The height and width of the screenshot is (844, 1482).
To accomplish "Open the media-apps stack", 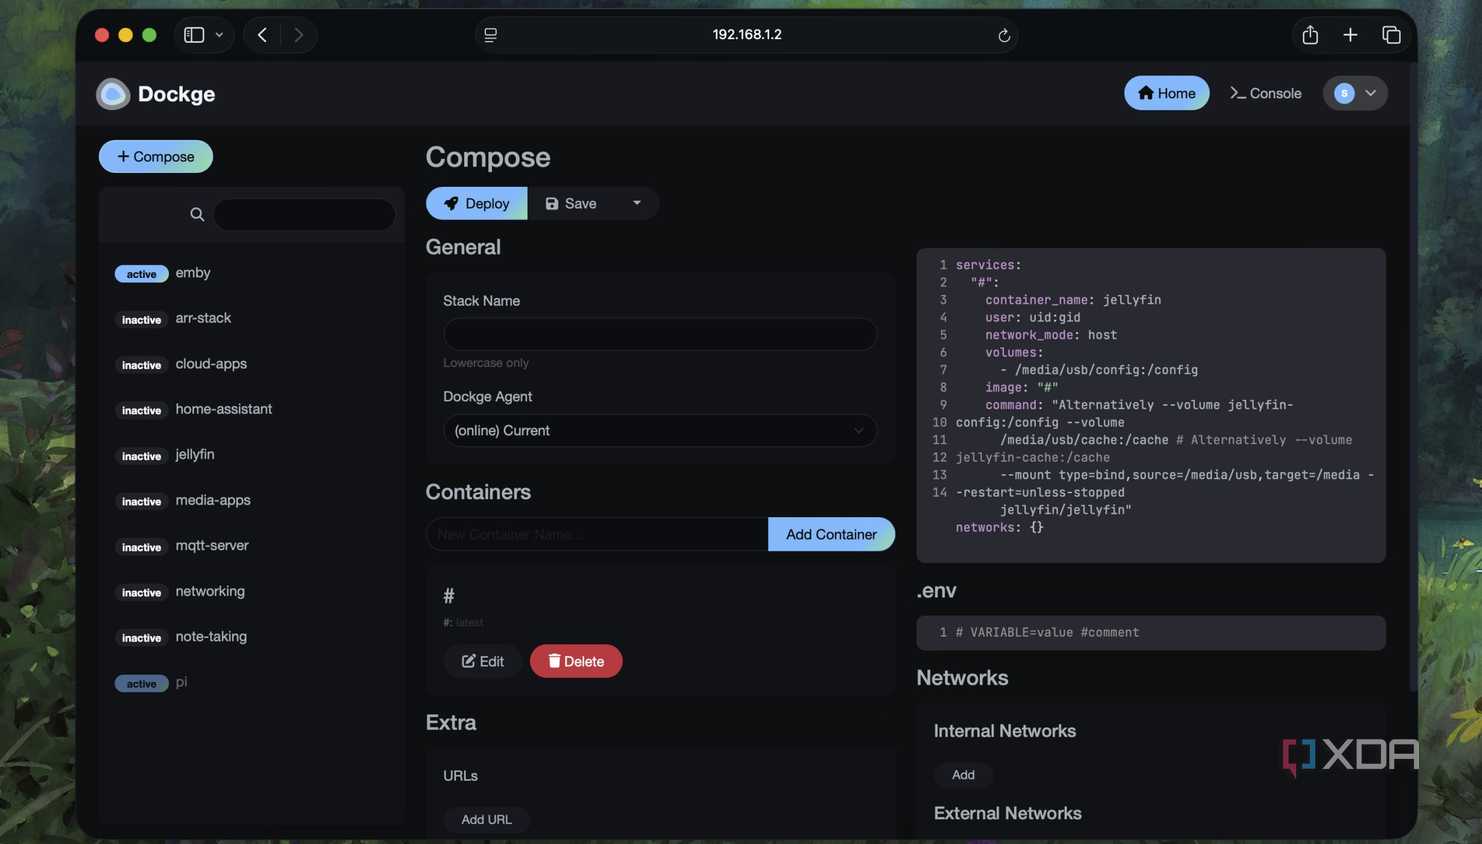I will [213, 500].
